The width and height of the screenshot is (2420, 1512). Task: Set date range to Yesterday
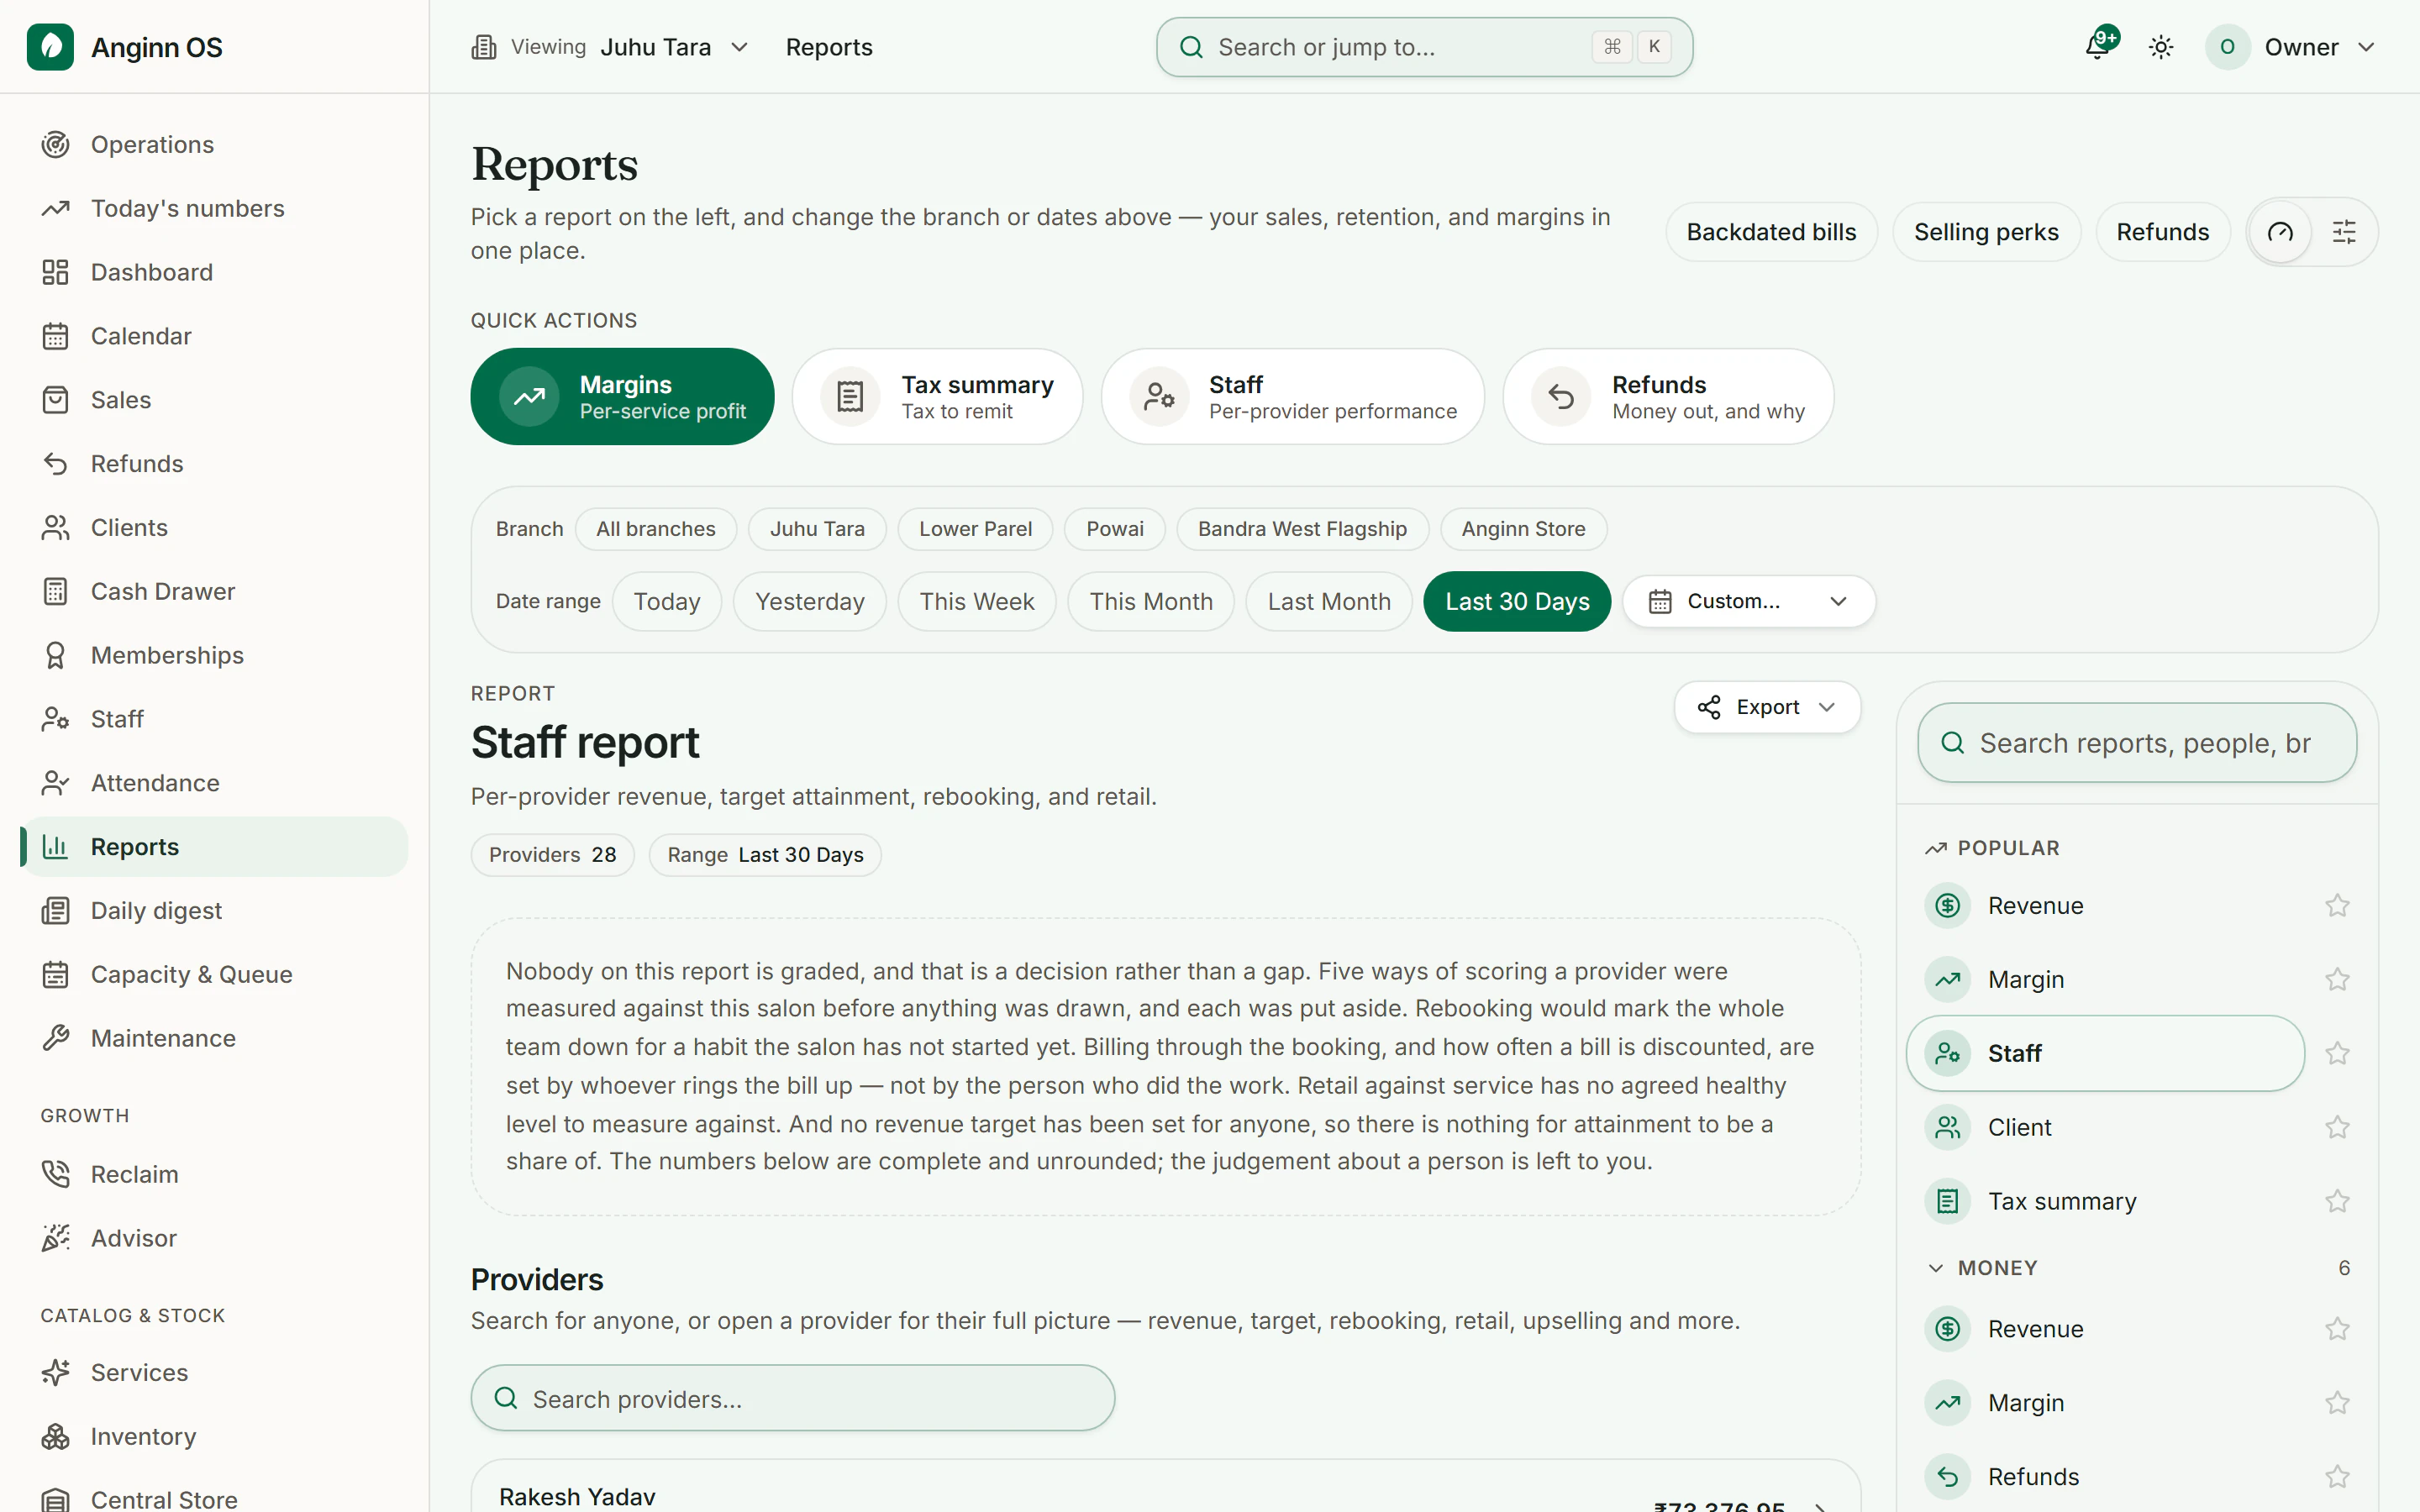tap(810, 601)
